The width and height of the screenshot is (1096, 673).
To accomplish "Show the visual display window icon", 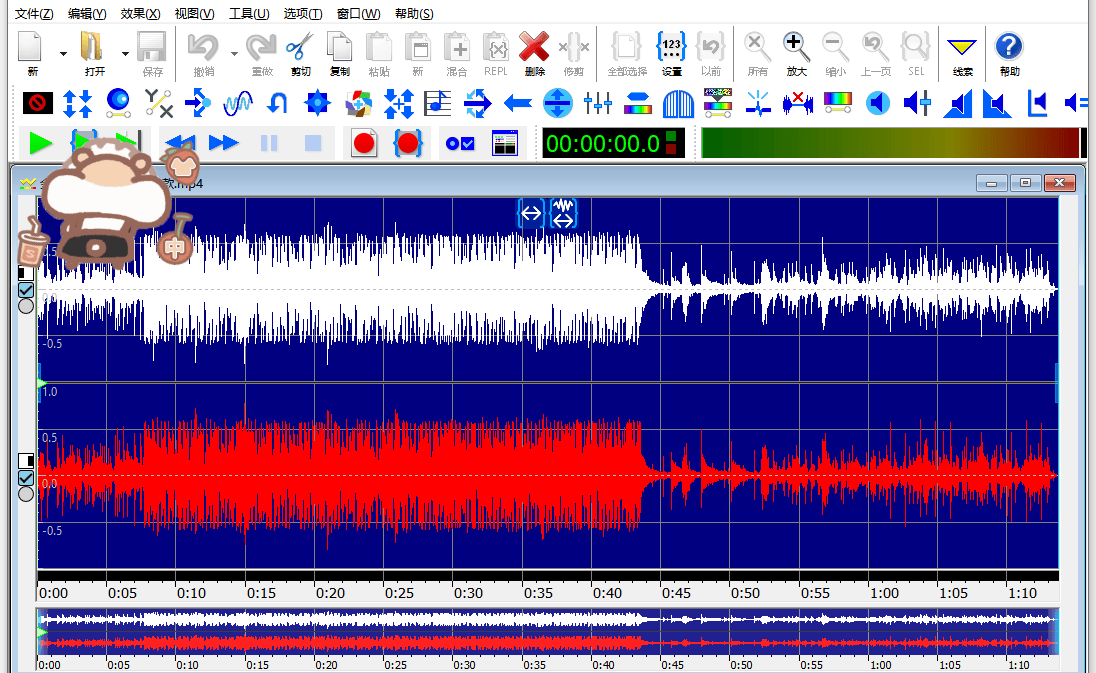I will tap(505, 143).
